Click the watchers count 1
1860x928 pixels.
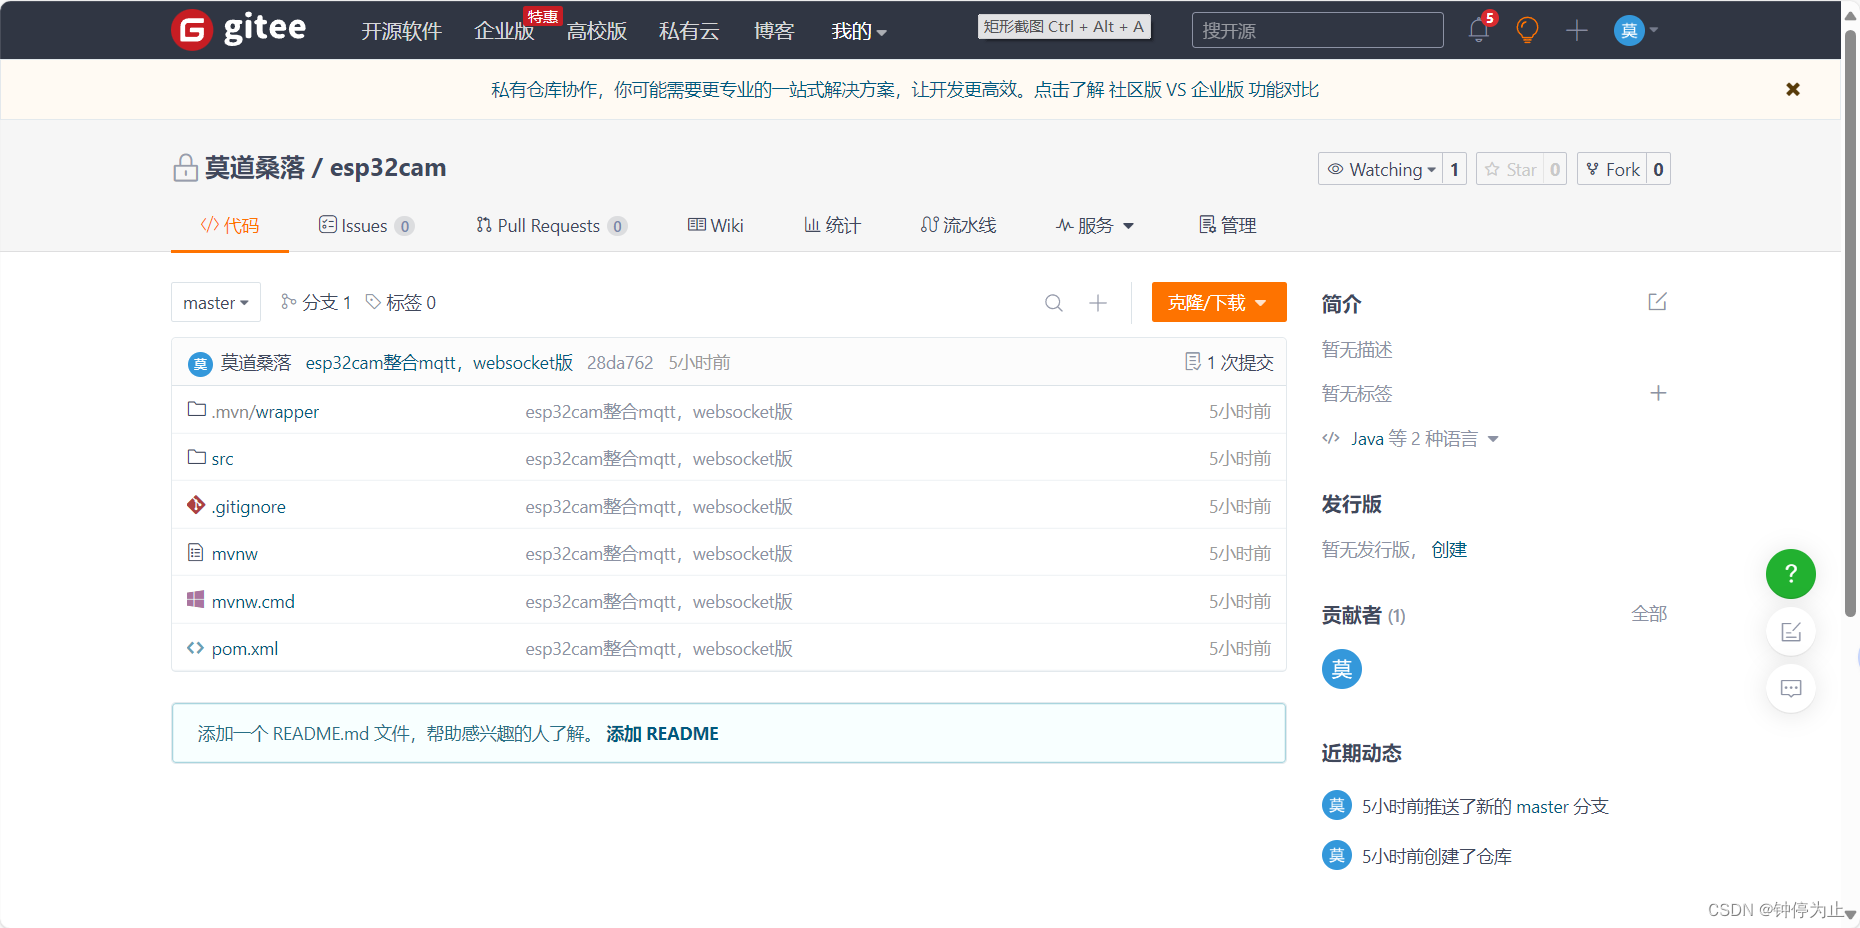1455,169
